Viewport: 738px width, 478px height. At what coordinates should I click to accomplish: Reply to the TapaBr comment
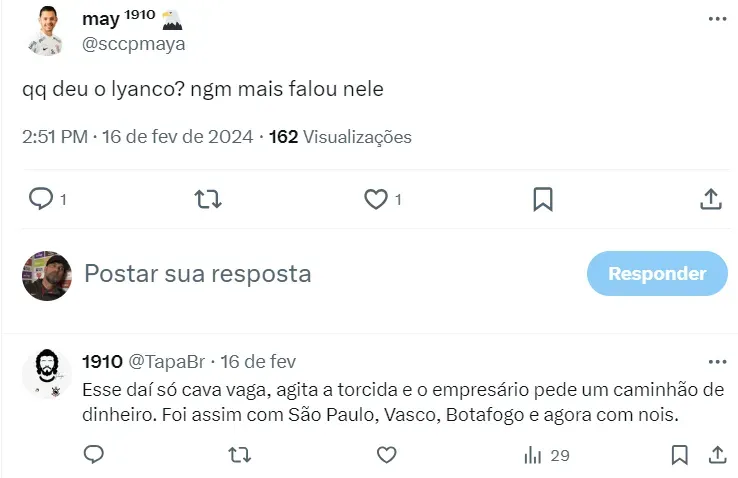pos(93,455)
